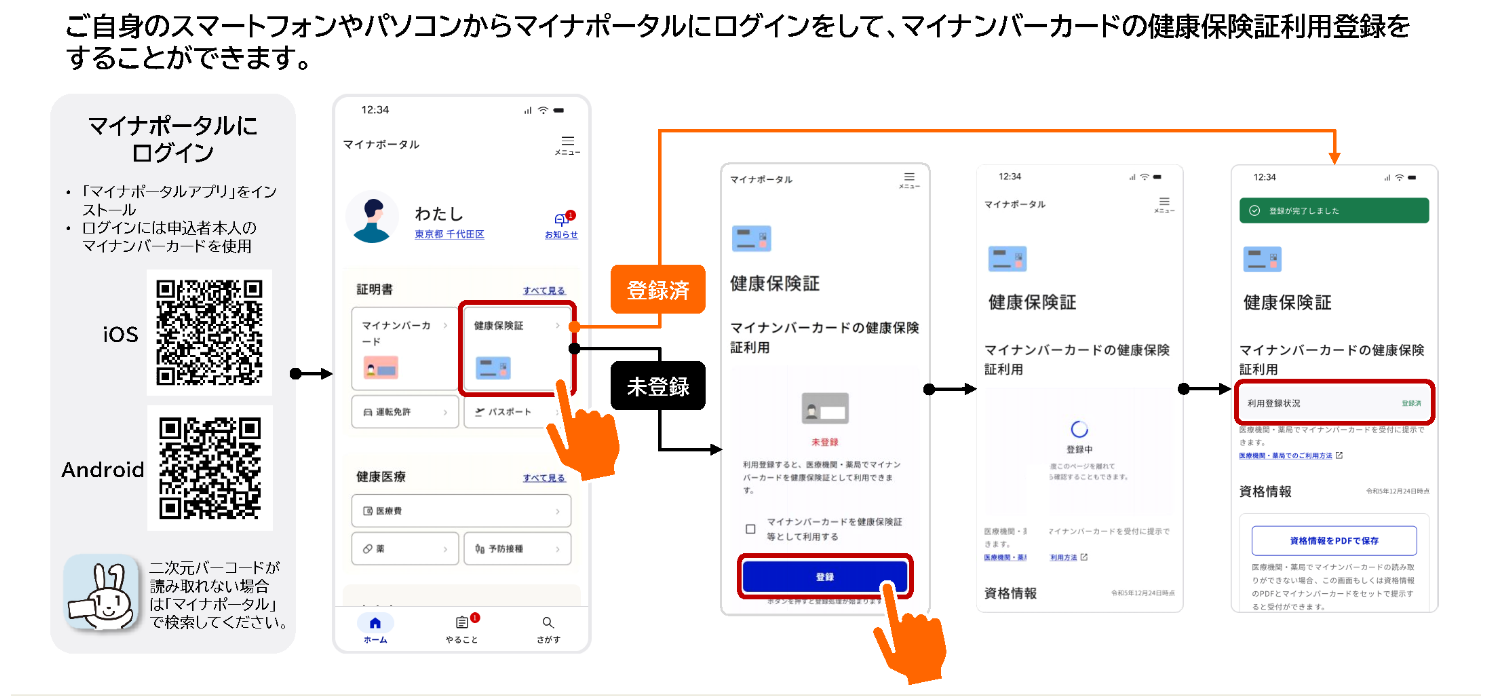Click the 登録が完了しました green banner
Screen dimensions: 1492x696
click(1334, 211)
